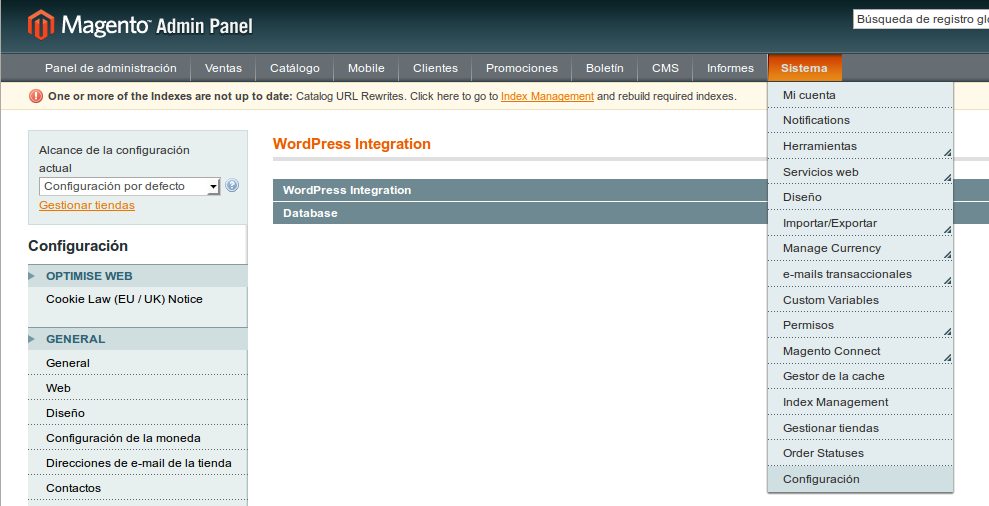This screenshot has height=506, width=989.
Task: Select Custom Variables menu entry
Action: [860, 300]
